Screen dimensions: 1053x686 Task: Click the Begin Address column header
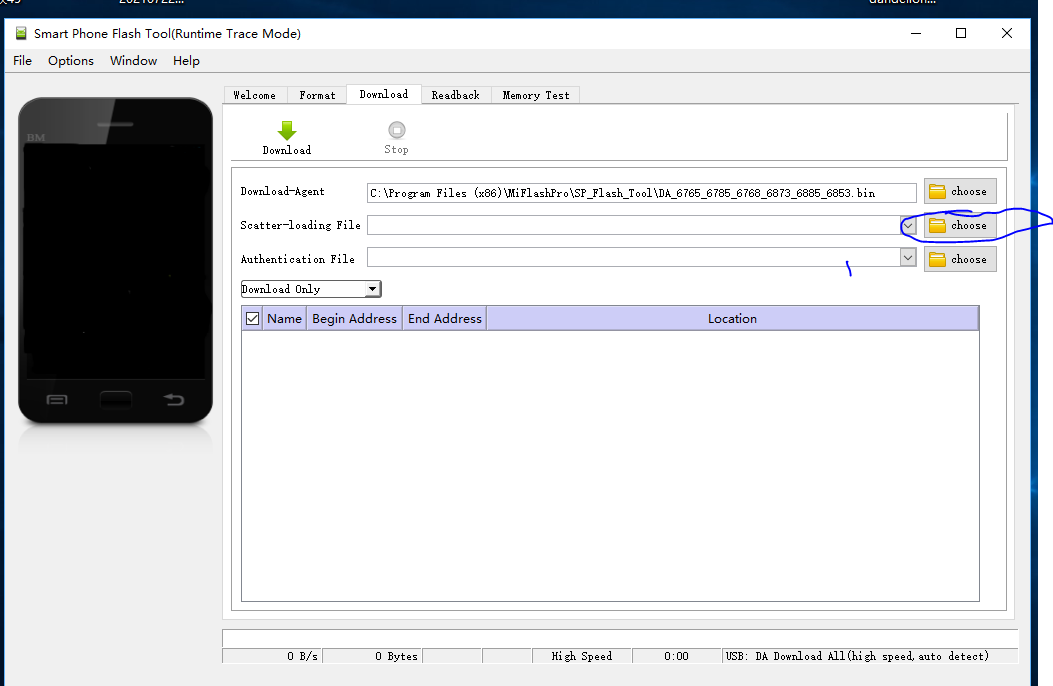tap(355, 319)
